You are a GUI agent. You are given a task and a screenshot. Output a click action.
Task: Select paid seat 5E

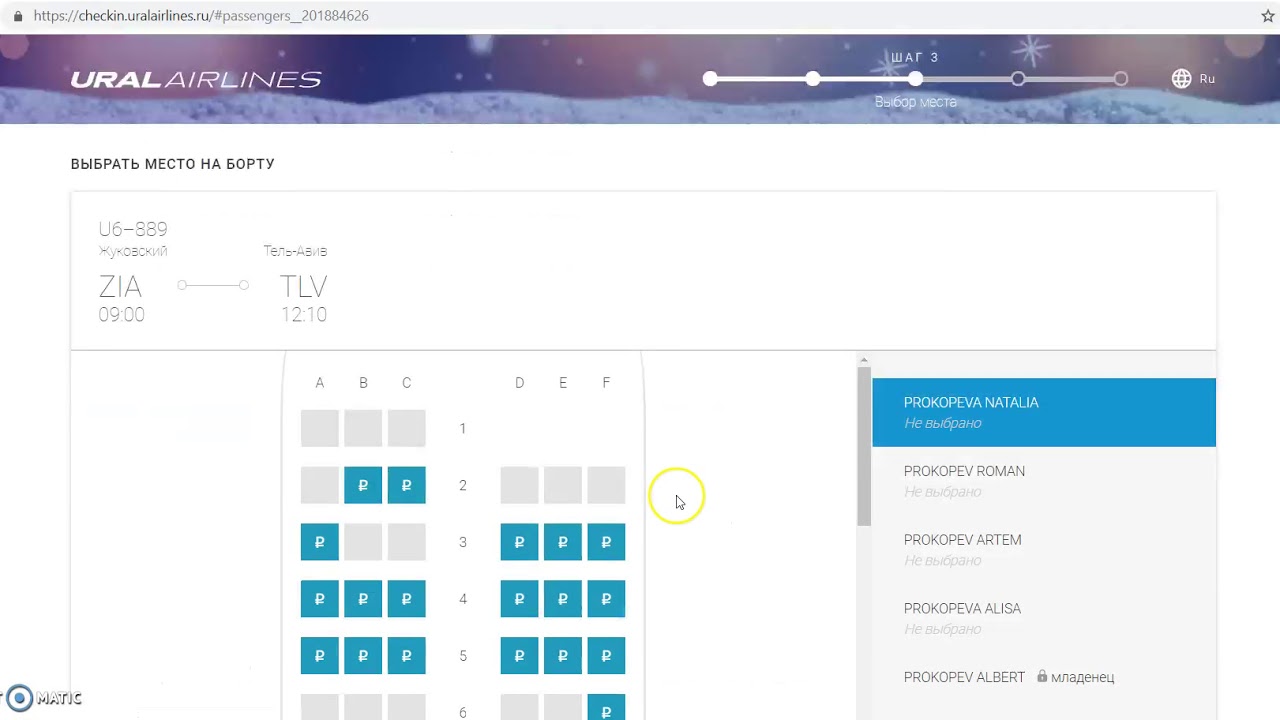pos(563,656)
